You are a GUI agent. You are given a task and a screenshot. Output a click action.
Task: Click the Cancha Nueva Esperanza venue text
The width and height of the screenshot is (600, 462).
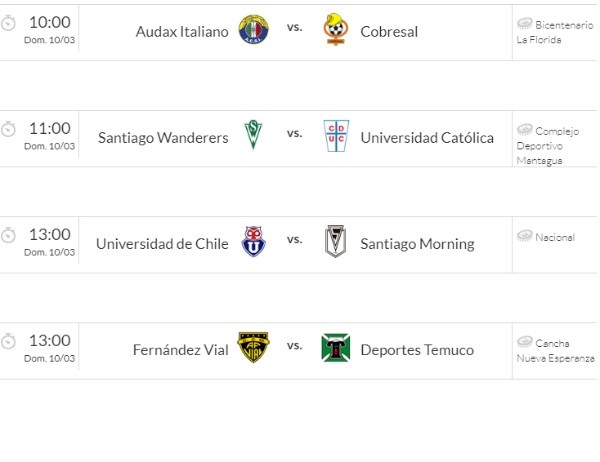[555, 351]
